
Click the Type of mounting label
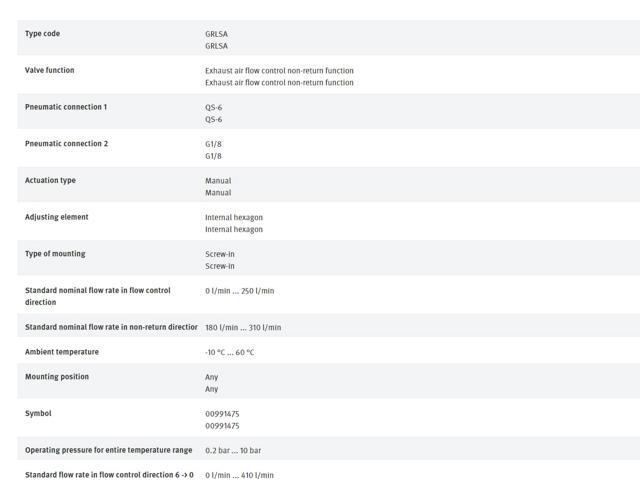click(55, 254)
